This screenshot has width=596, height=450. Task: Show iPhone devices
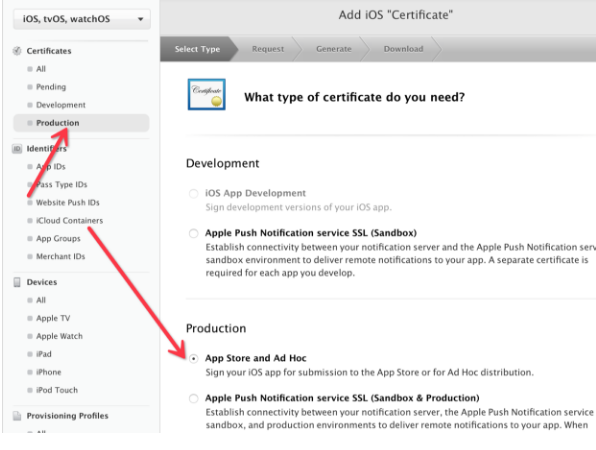coord(49,372)
